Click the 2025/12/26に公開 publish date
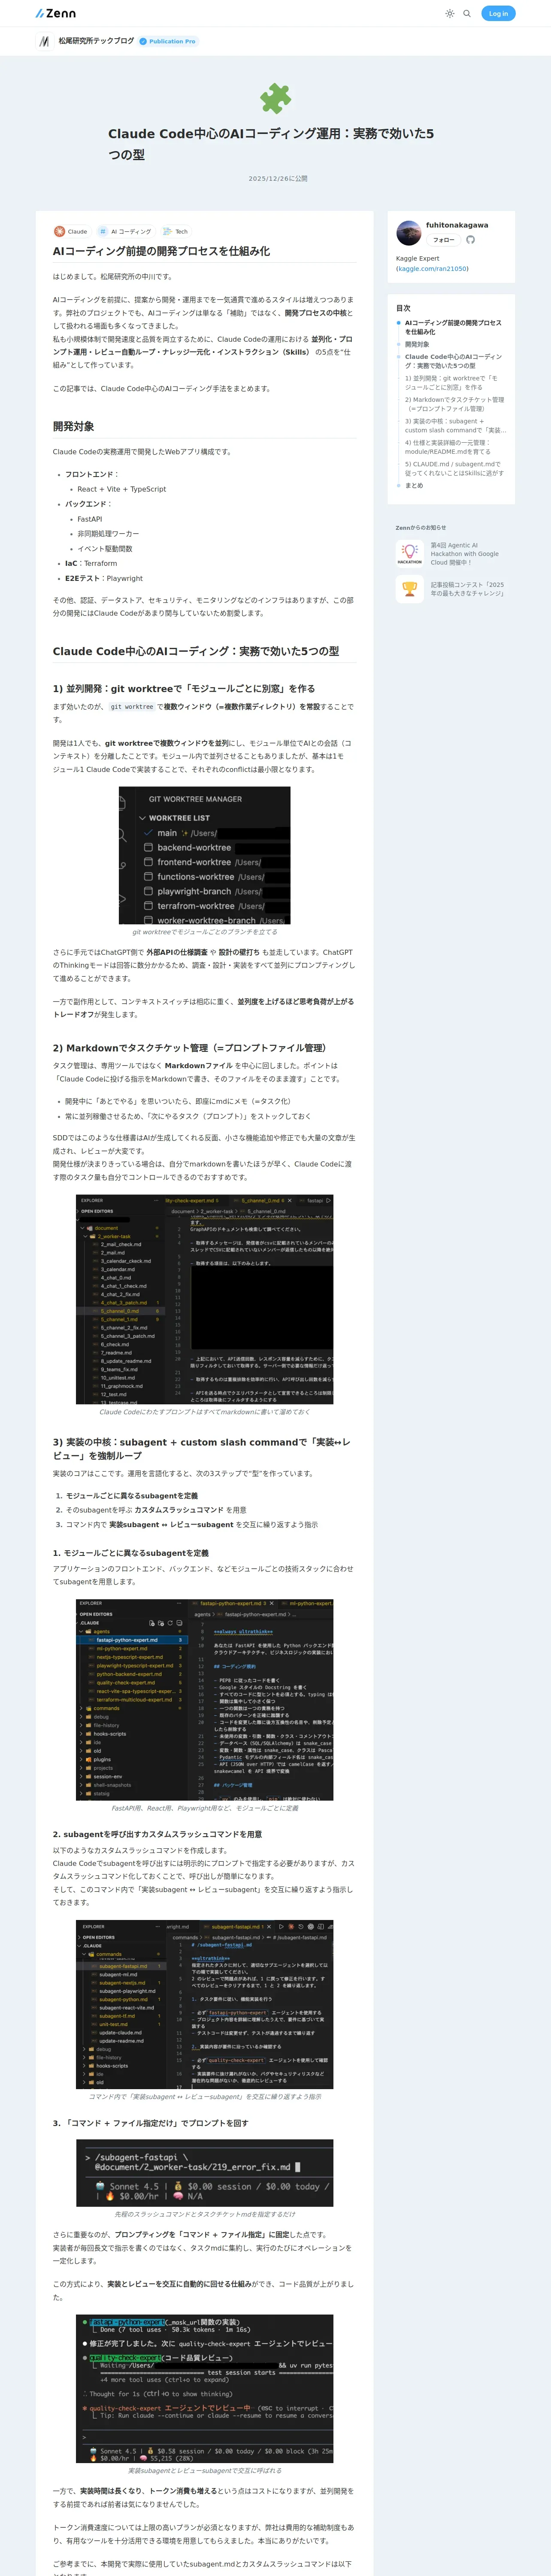This screenshot has height=2576, width=551. coord(278,179)
